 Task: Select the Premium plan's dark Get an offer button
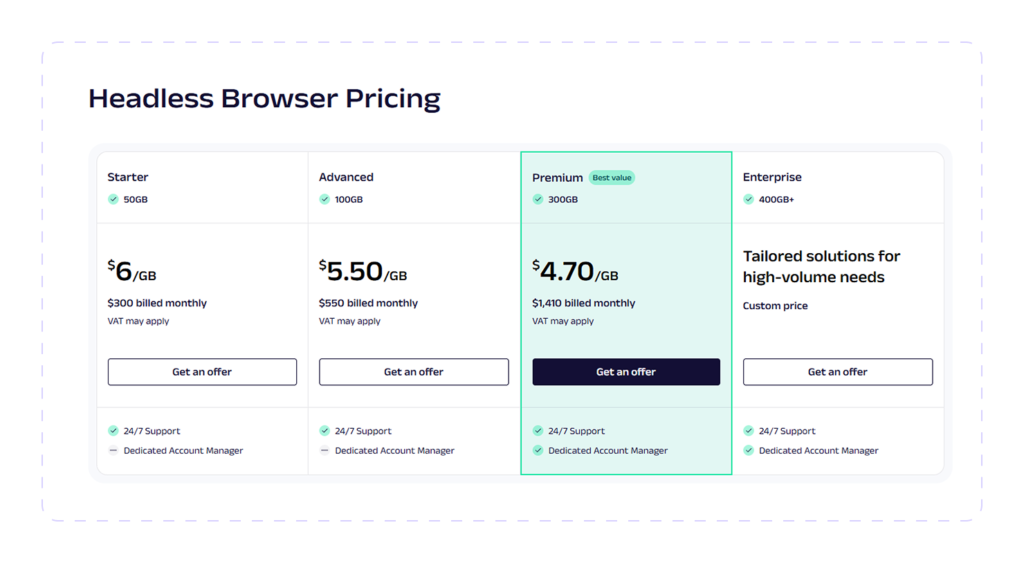tap(626, 372)
